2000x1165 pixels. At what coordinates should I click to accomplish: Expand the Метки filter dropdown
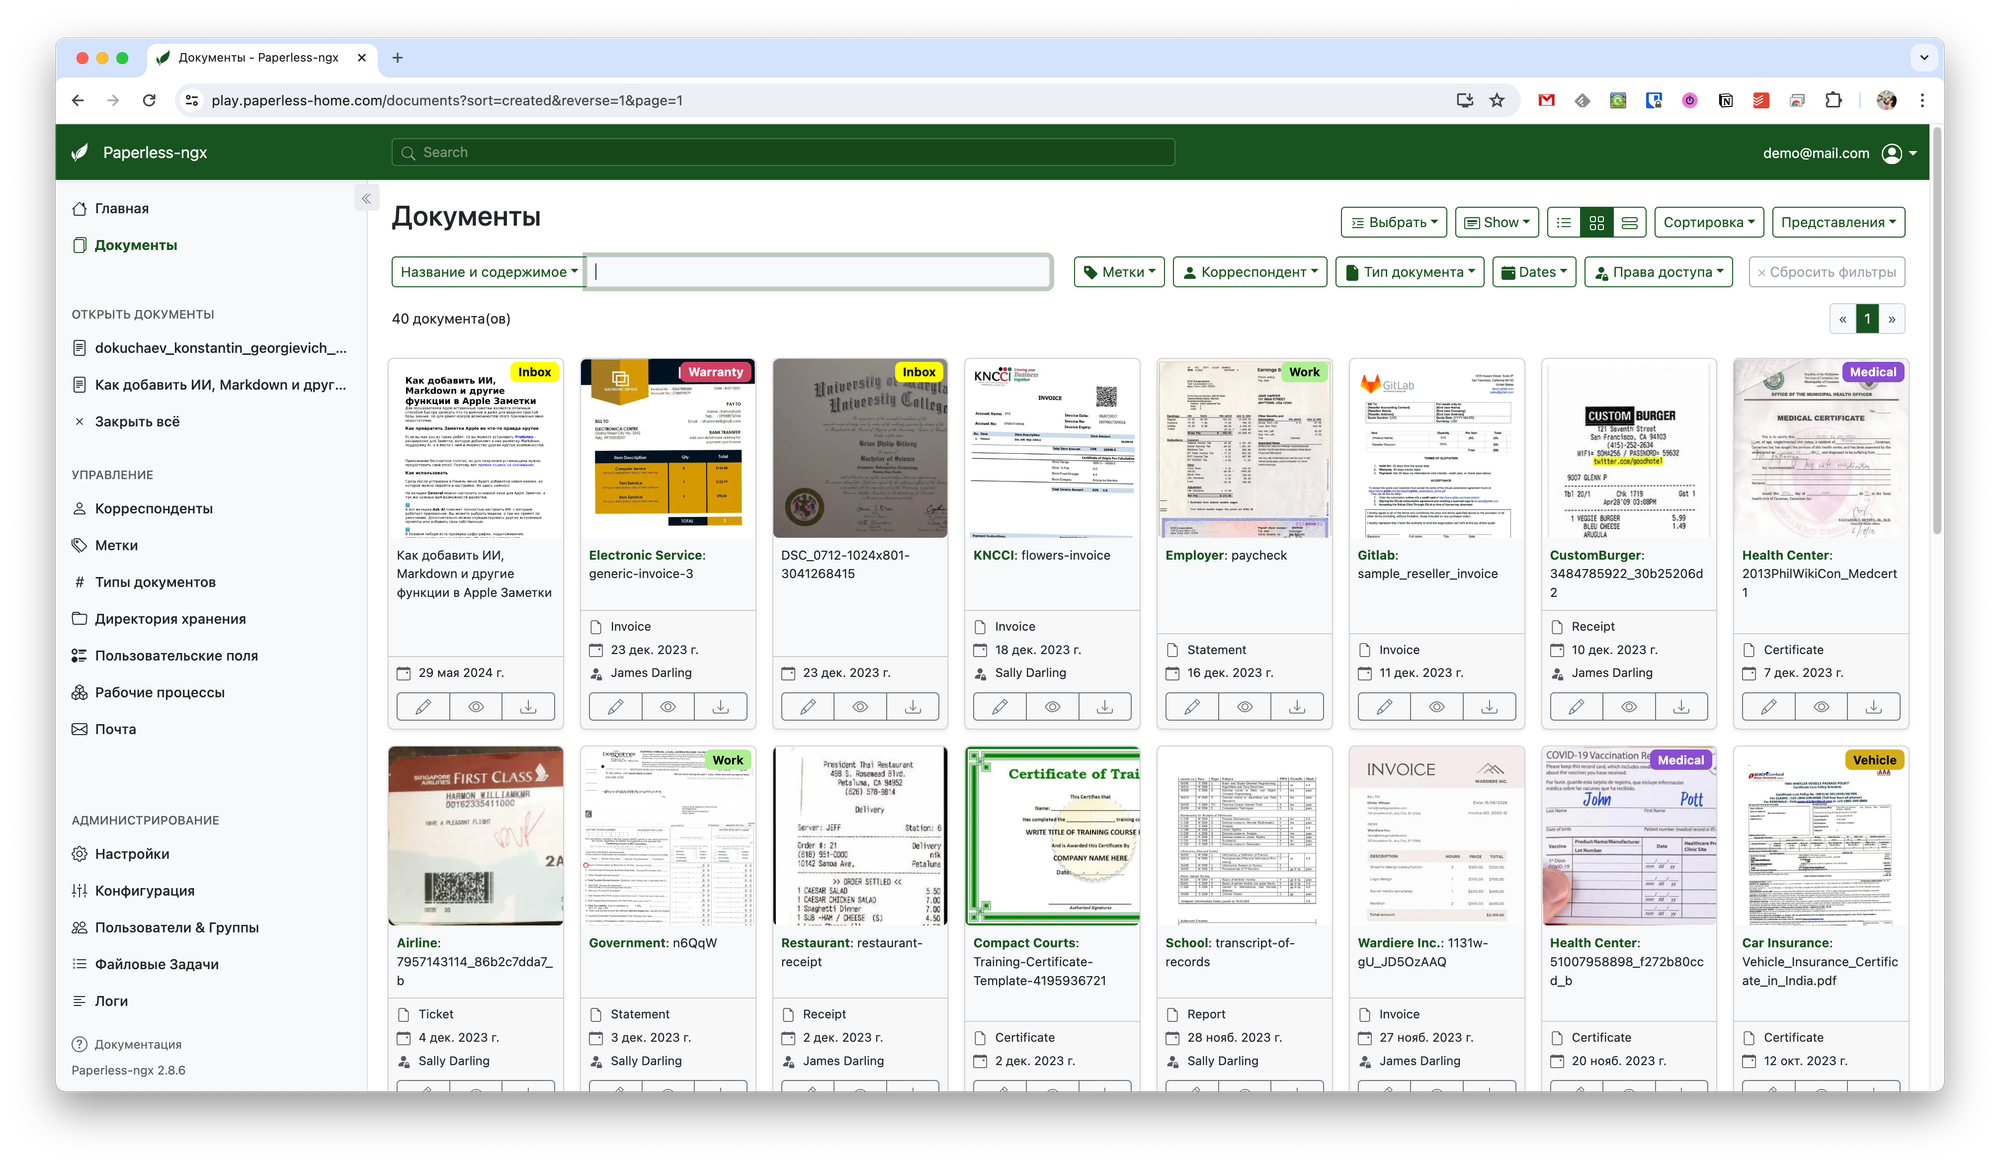point(1119,272)
